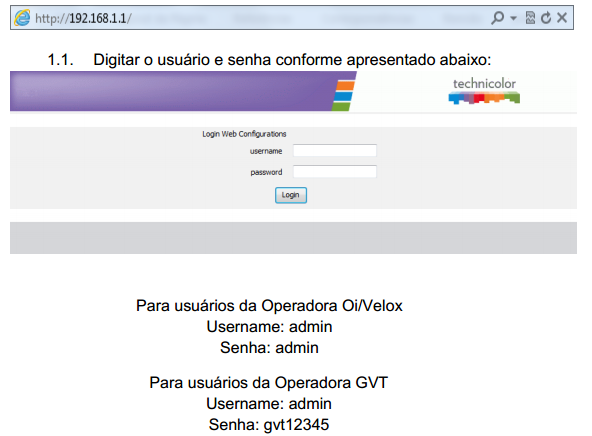
Task: Click the Internet Explorer logo icon
Action: (x=22, y=18)
